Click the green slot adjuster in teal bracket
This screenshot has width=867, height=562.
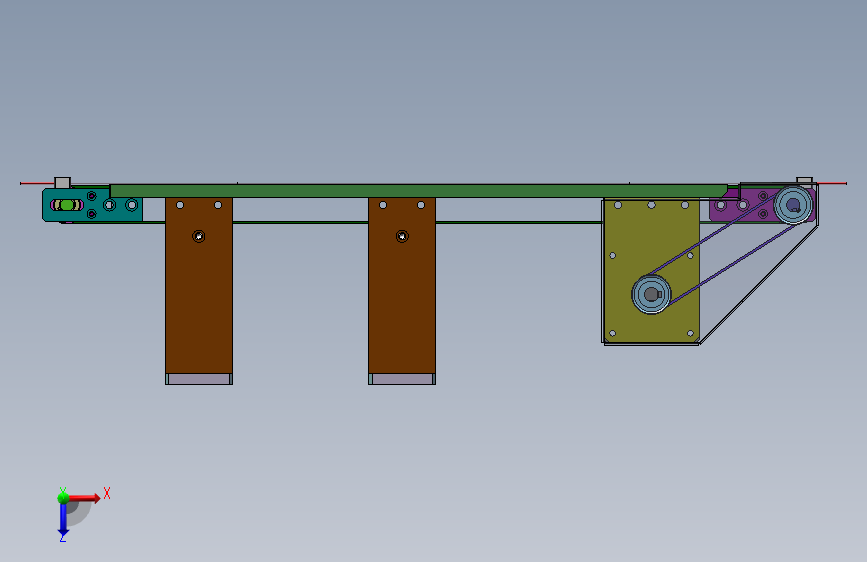point(67,205)
